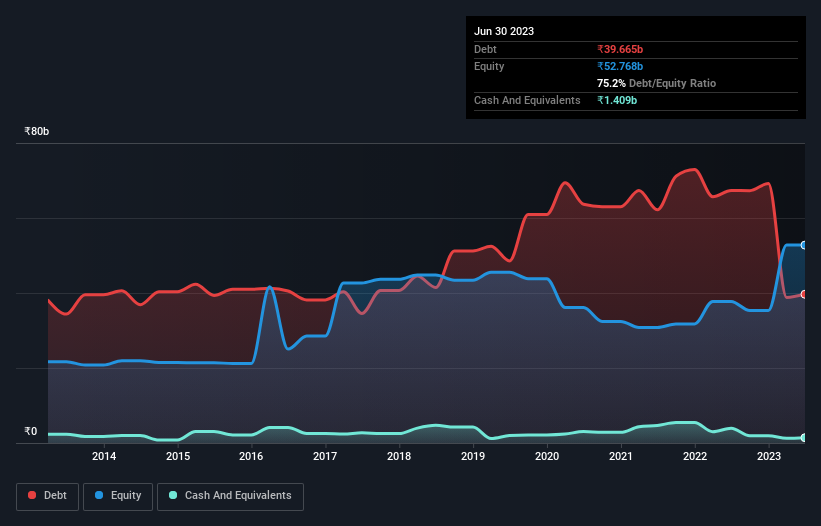Image resolution: width=821 pixels, height=526 pixels.
Task: Click the ₹80b y-axis label
Action: tap(37, 131)
